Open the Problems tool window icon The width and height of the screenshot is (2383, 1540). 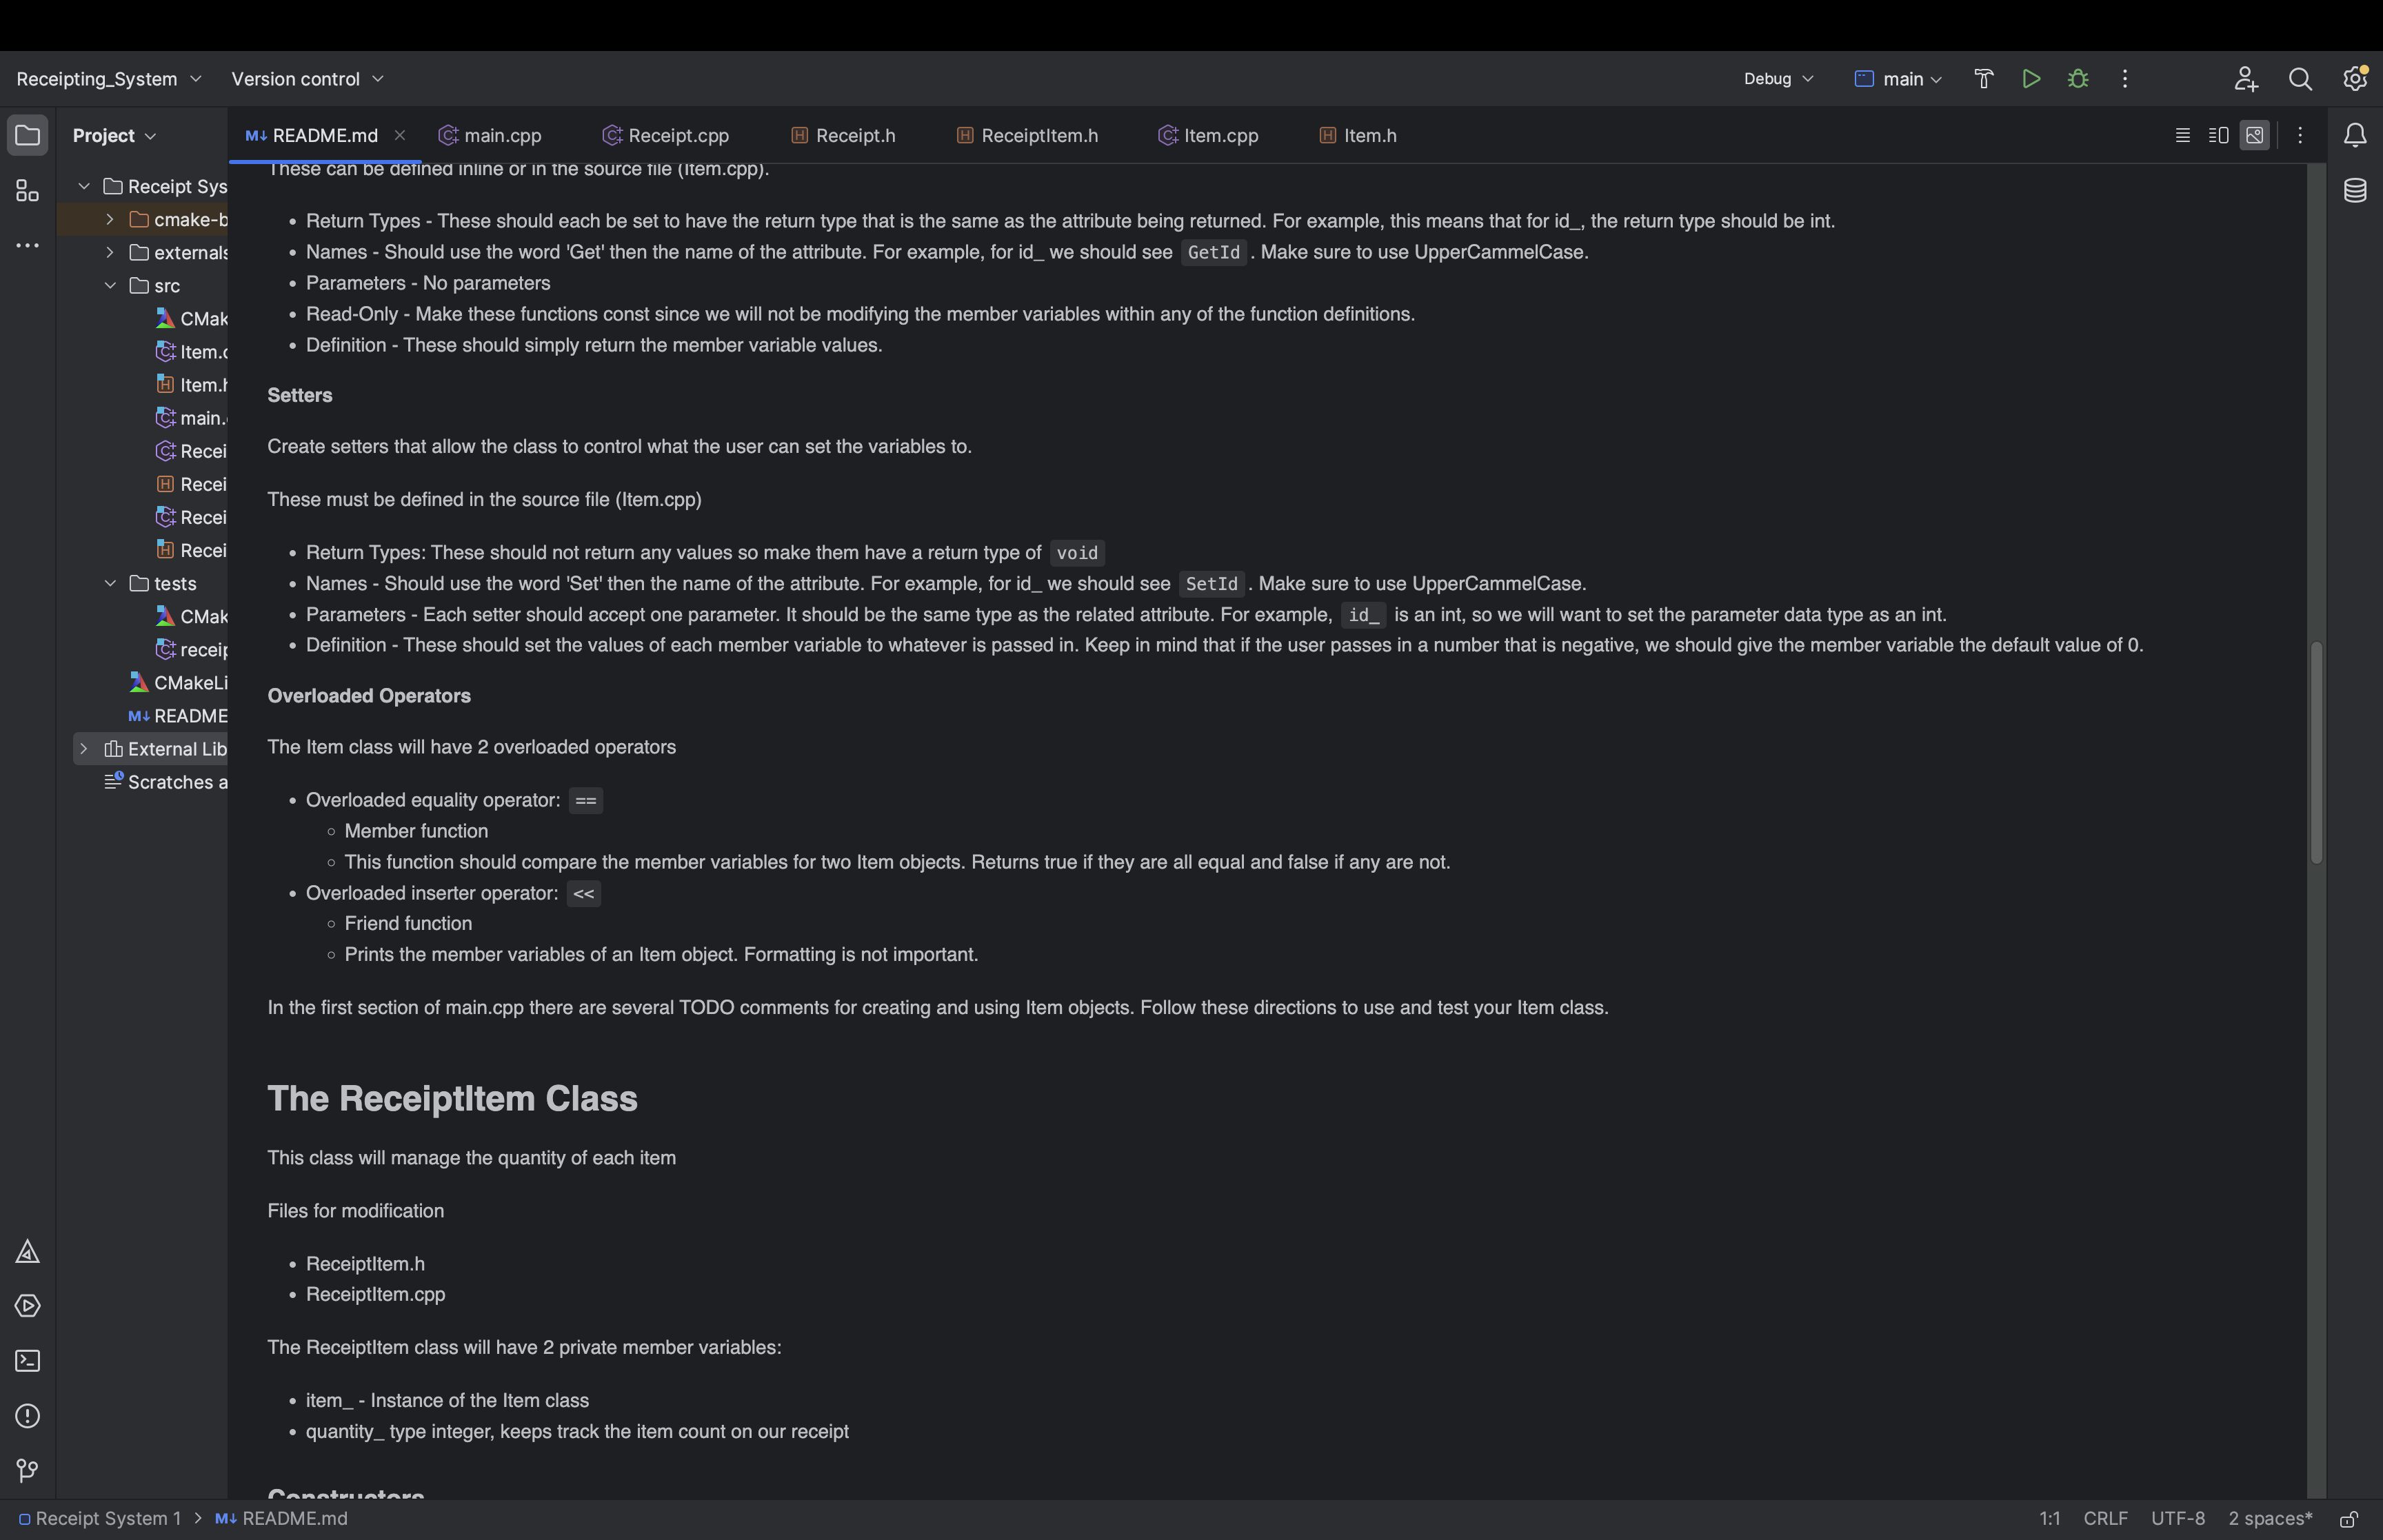[27, 1416]
